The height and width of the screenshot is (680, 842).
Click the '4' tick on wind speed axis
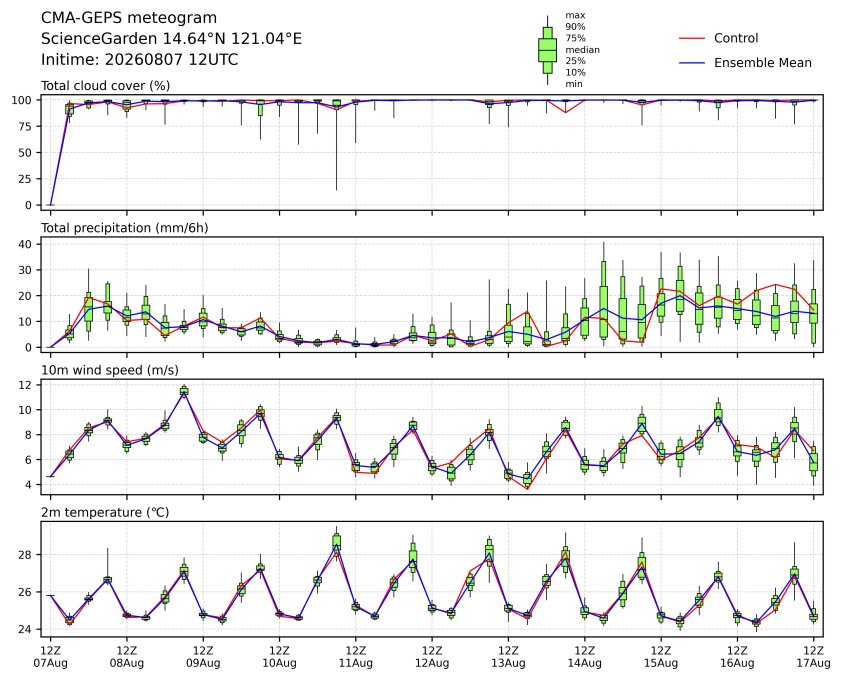pos(29,485)
